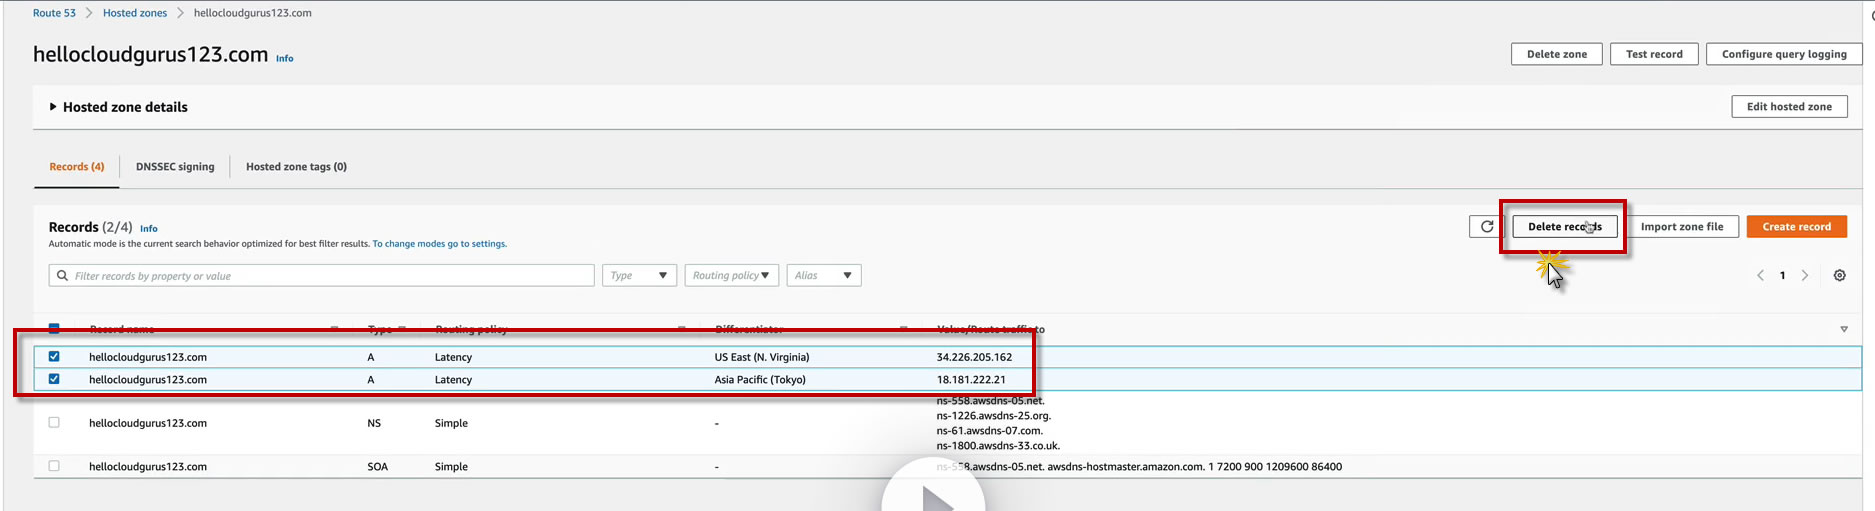The image size is (1875, 511).
Task: Switch to Records (4) tab
Action: click(77, 167)
